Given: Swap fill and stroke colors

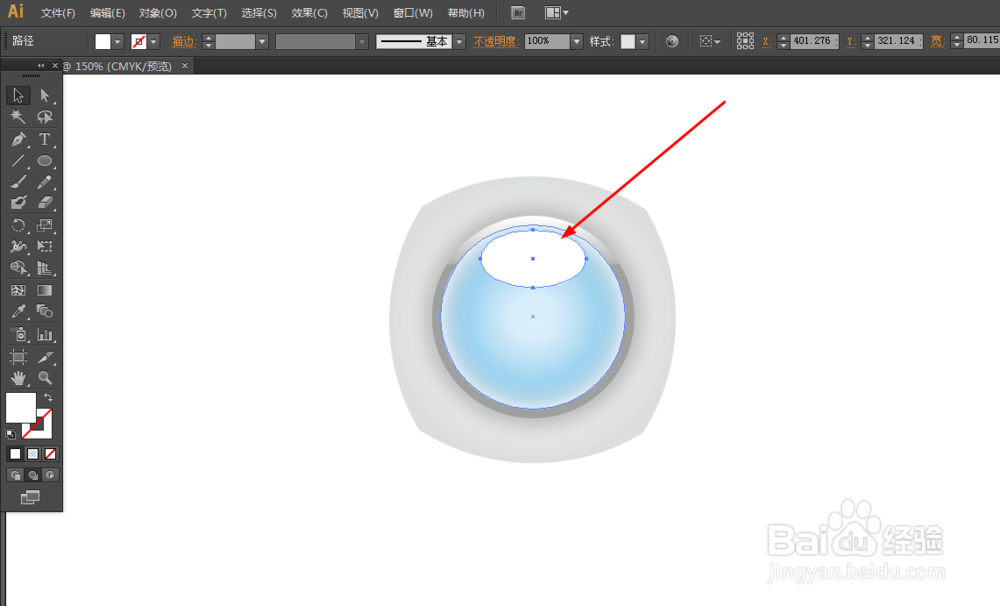Looking at the screenshot, I should (48, 397).
